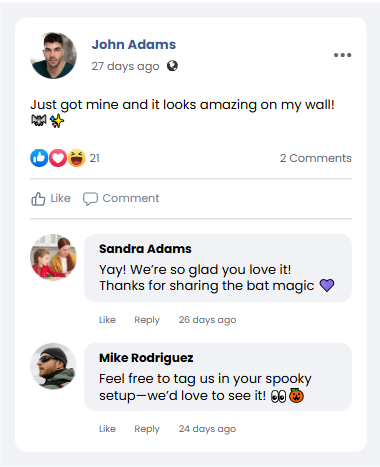Click the speech bubble Comment icon
This screenshot has width=380, height=467.
[x=90, y=199]
